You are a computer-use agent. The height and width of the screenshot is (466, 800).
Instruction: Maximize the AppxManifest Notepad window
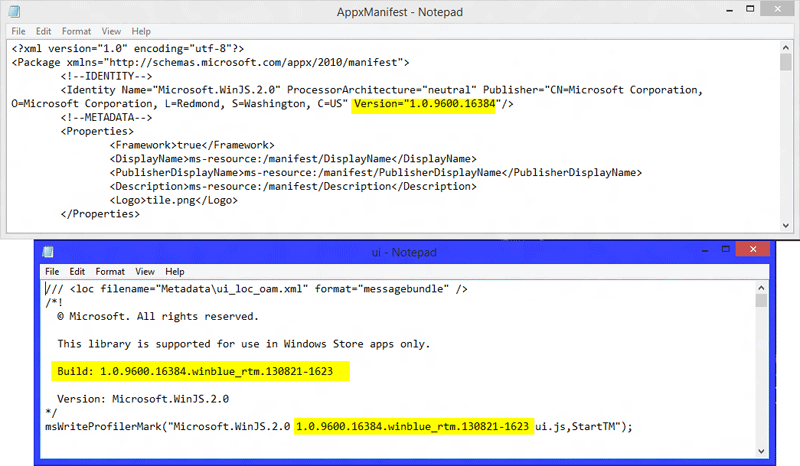click(750, 9)
